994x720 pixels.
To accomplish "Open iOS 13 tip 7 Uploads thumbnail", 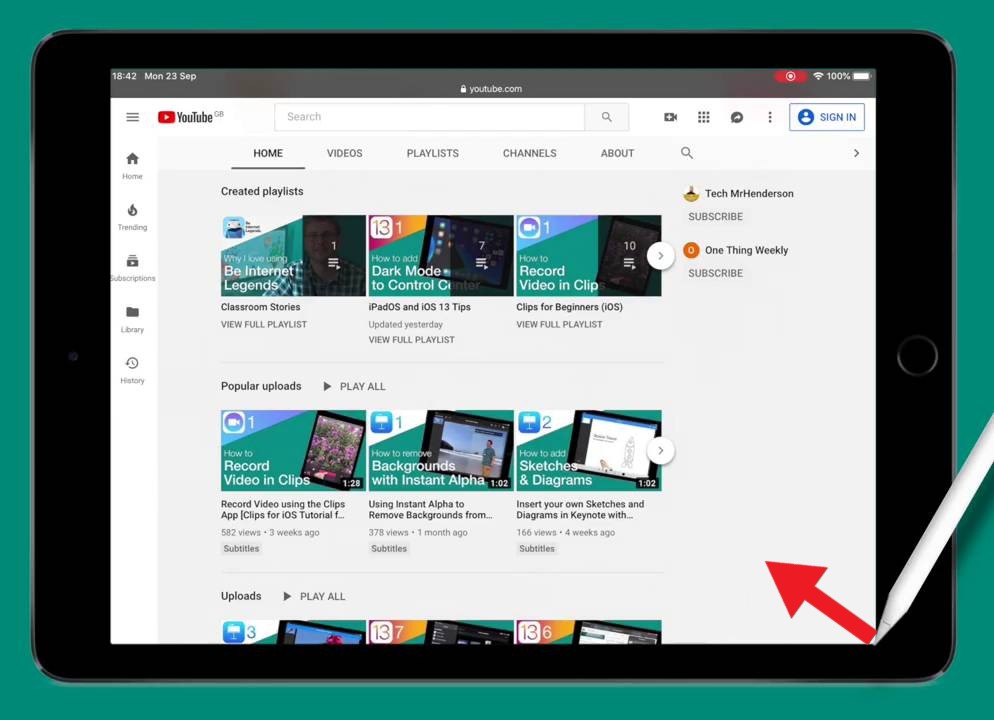I will [441, 632].
